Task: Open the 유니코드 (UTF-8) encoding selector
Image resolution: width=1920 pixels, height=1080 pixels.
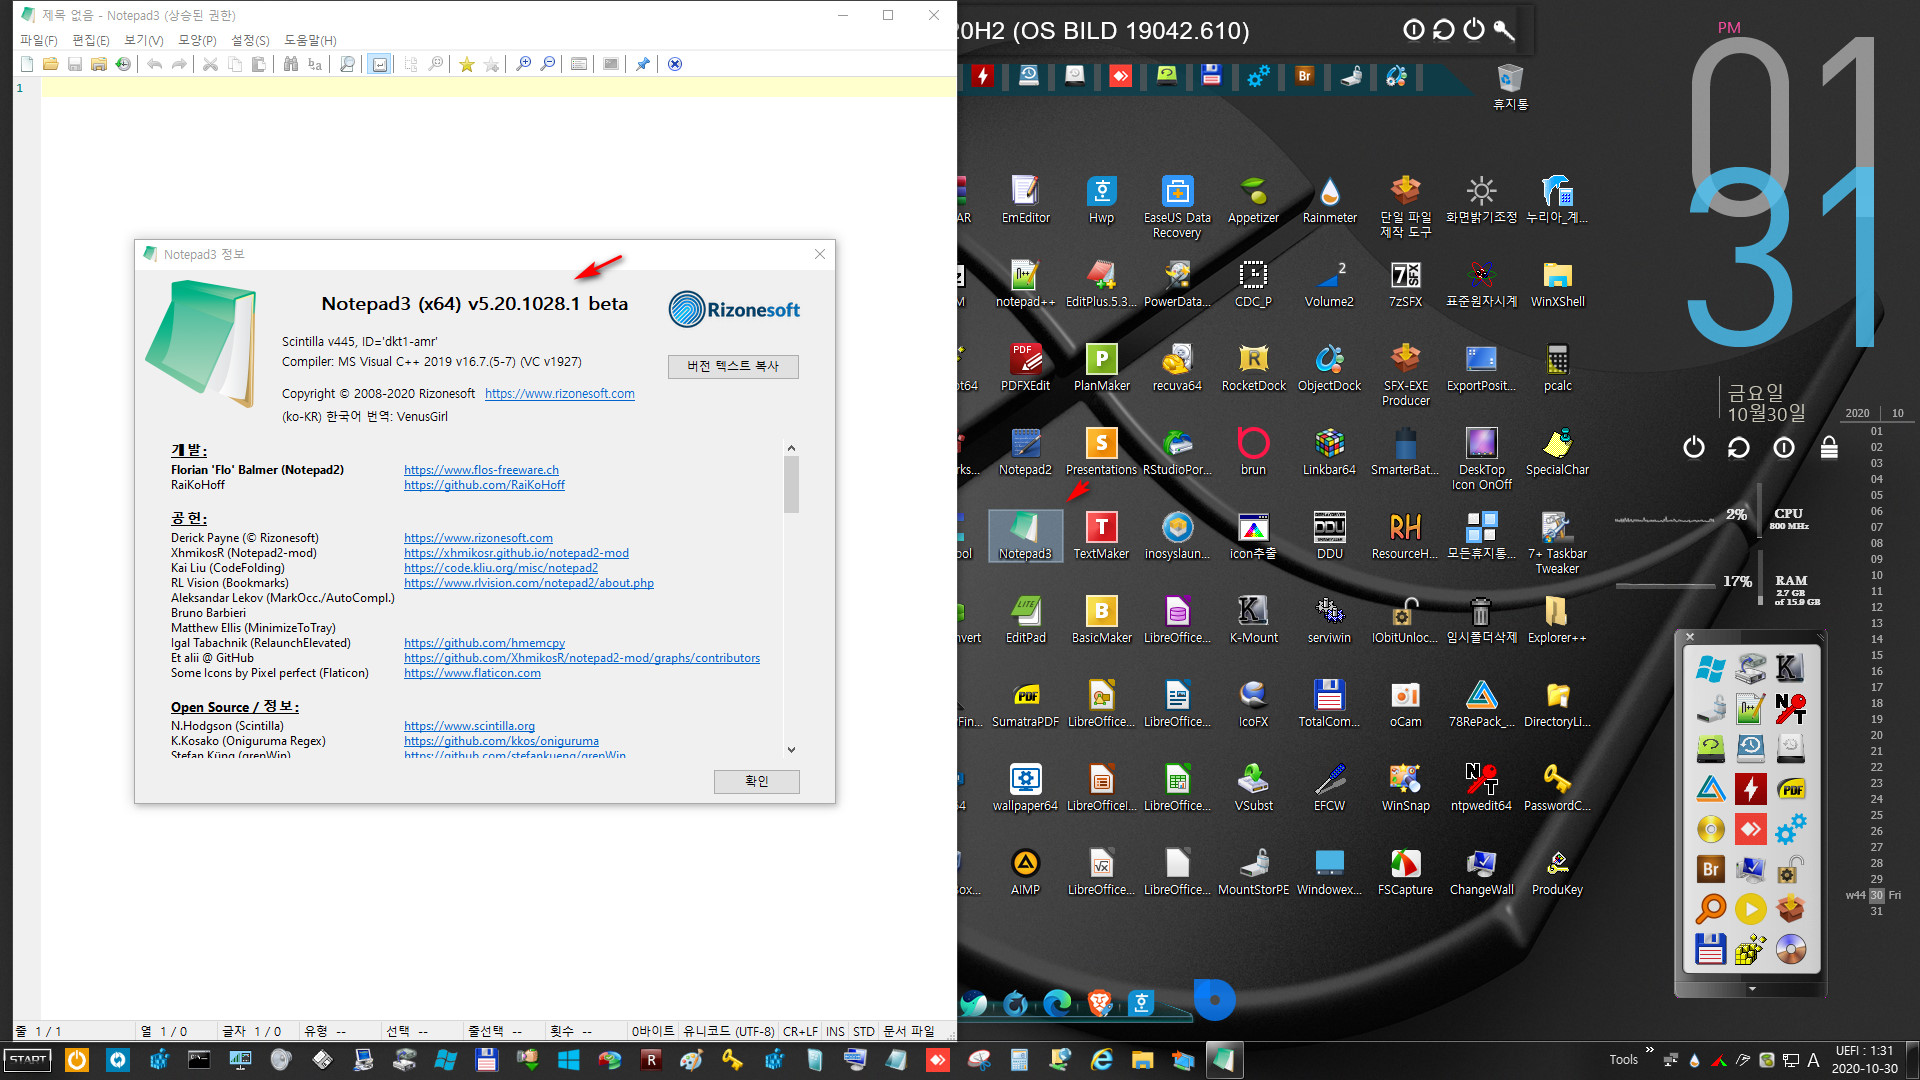Action: coord(728,1031)
